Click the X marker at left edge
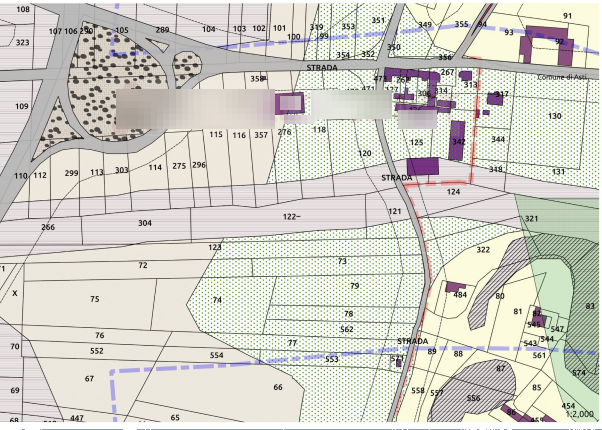Viewport: 602px width, 430px height. pyautogui.click(x=14, y=294)
